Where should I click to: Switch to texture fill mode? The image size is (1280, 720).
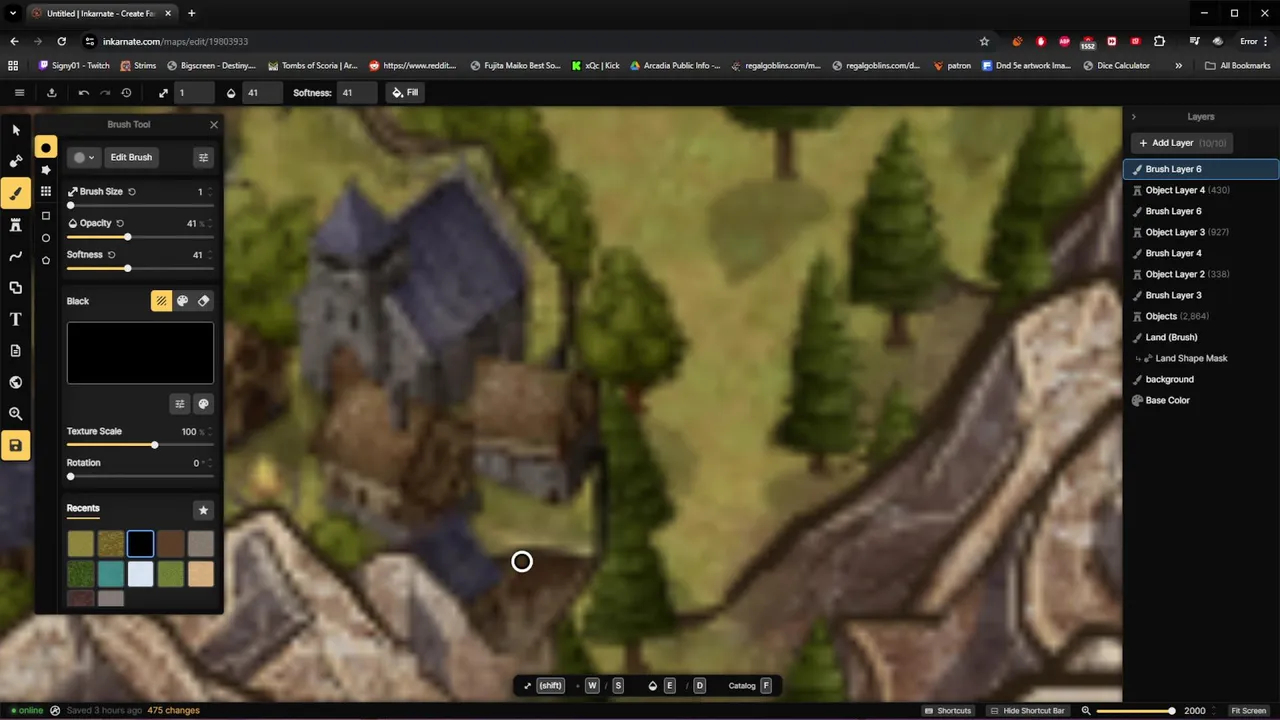pyautogui.click(x=161, y=301)
